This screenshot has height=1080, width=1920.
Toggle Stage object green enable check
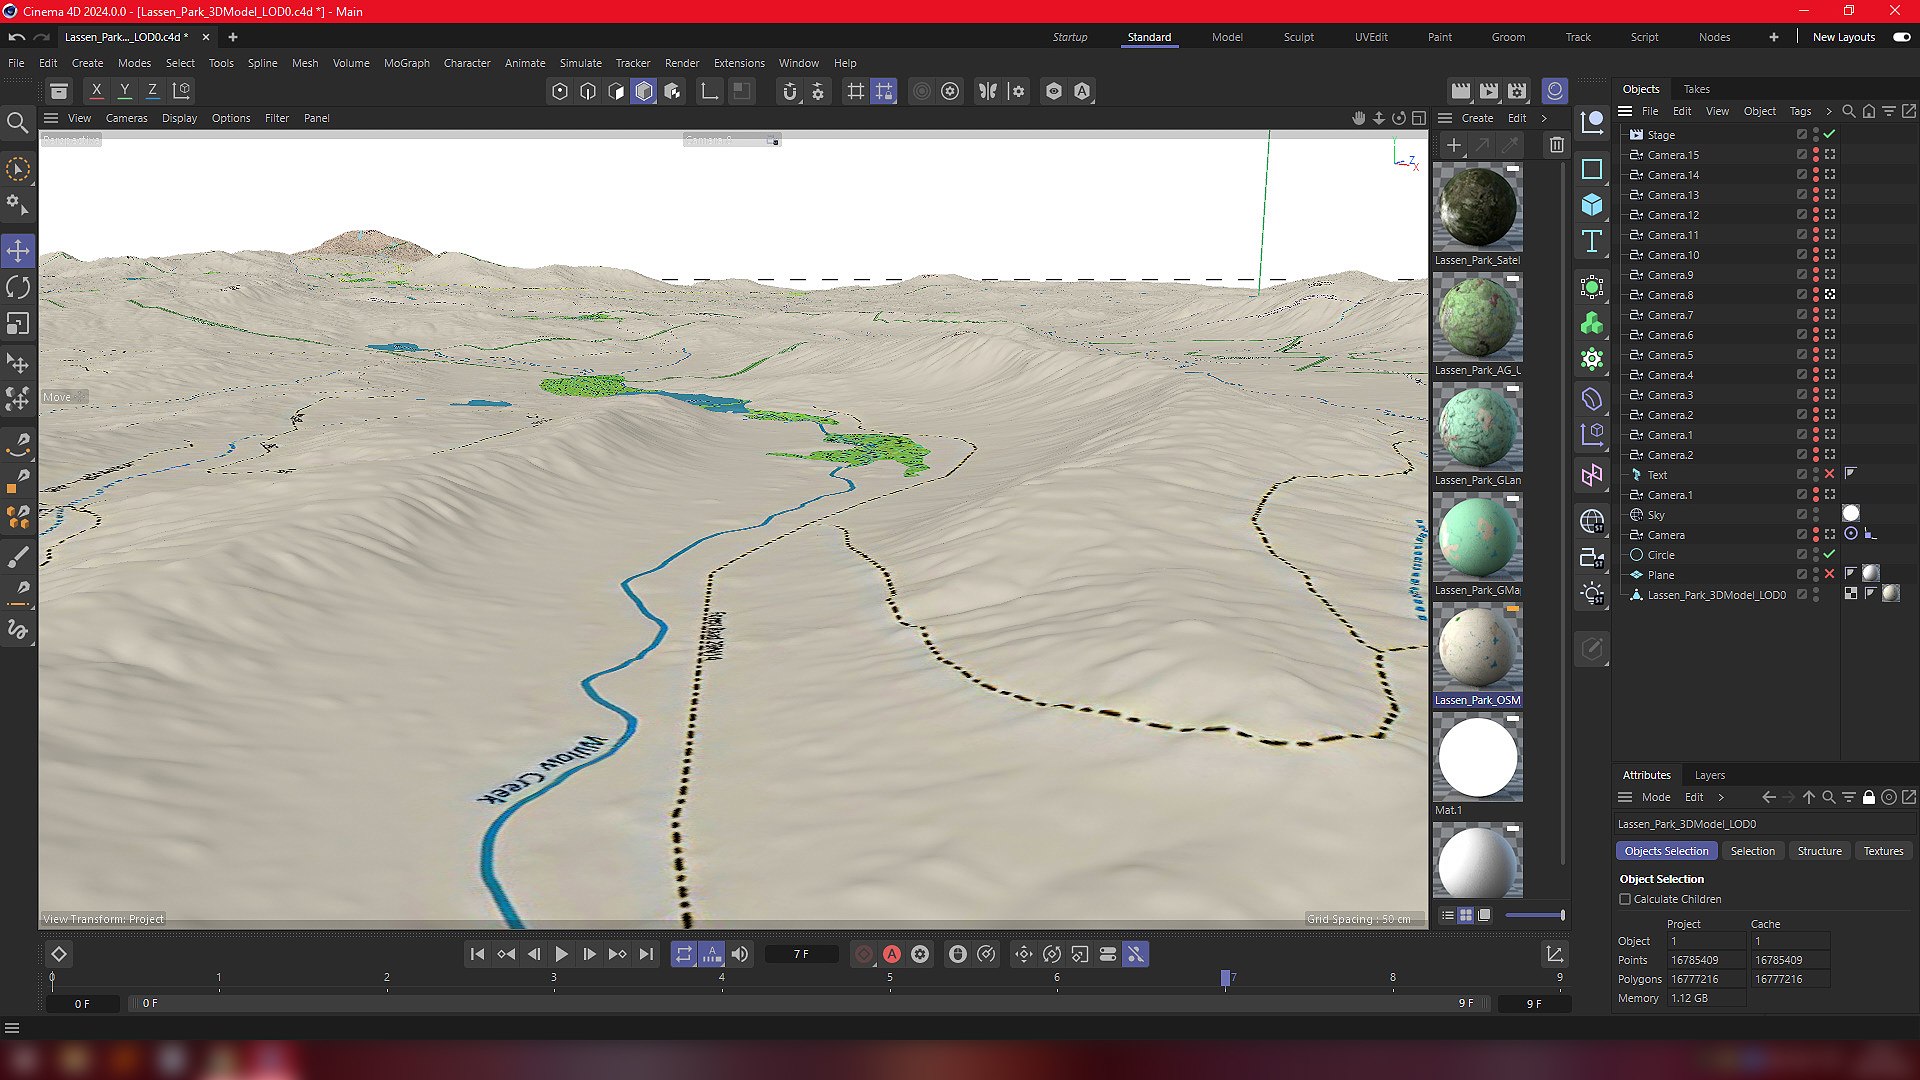point(1829,134)
